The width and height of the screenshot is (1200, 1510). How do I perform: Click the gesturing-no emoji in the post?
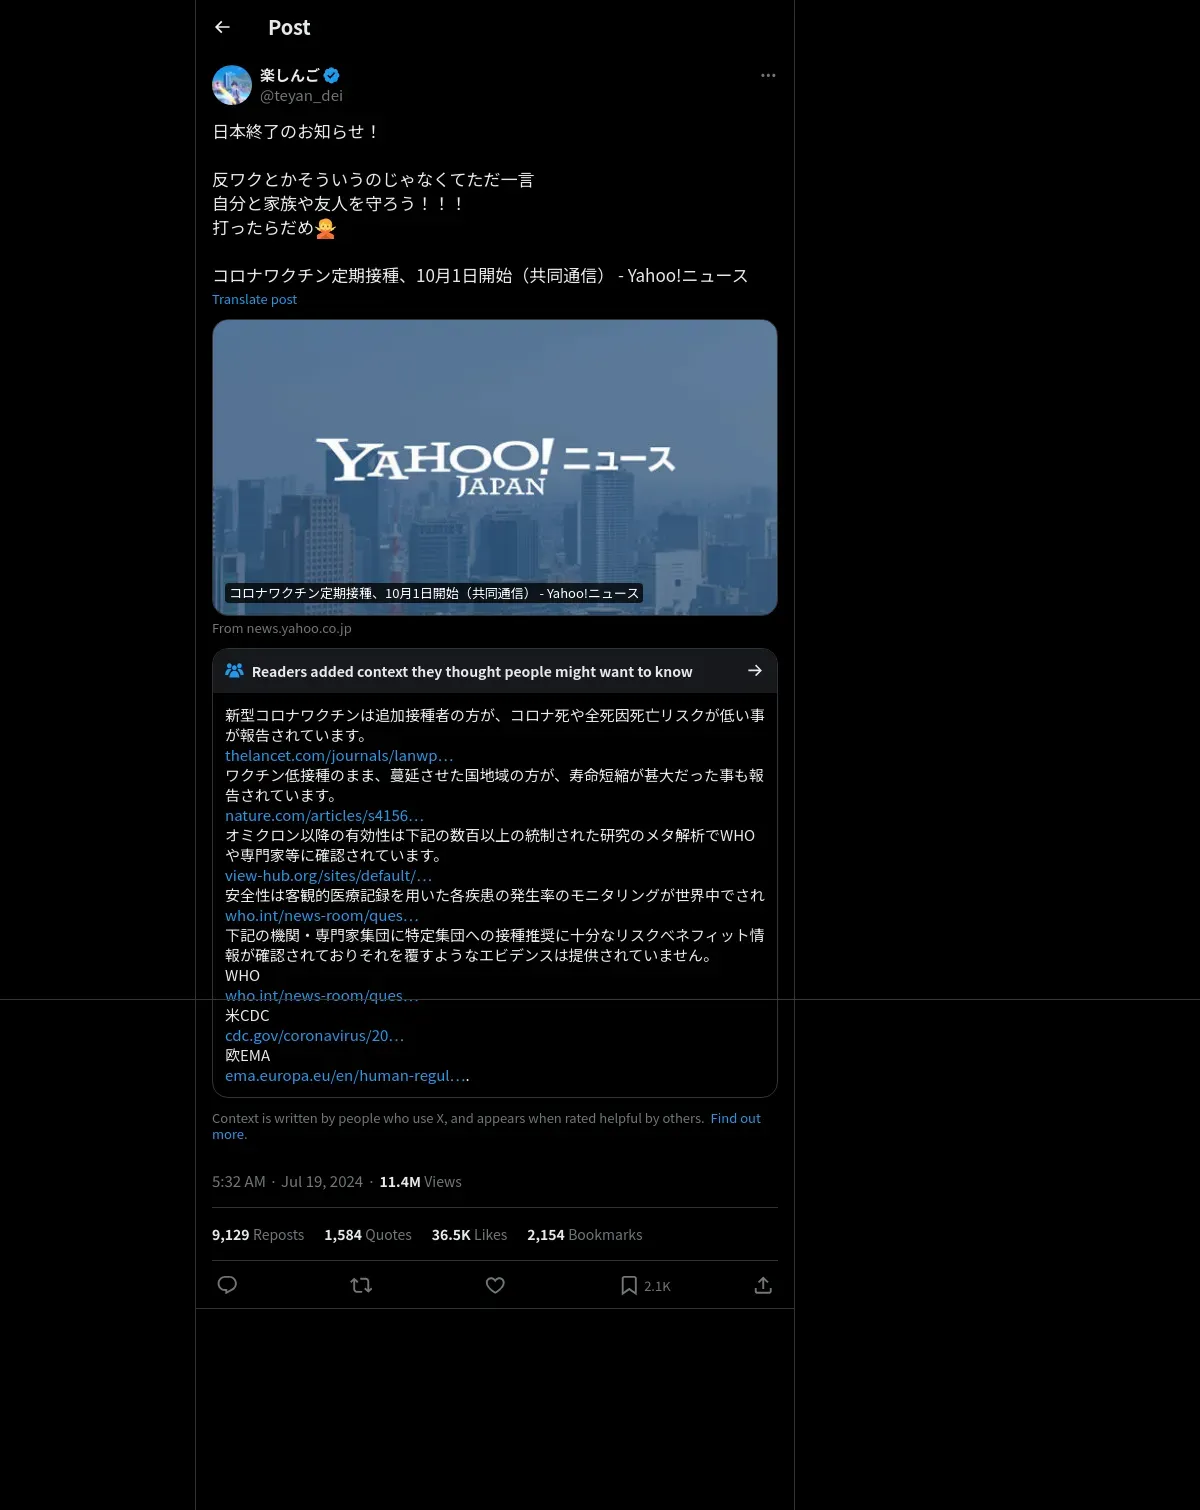326,228
